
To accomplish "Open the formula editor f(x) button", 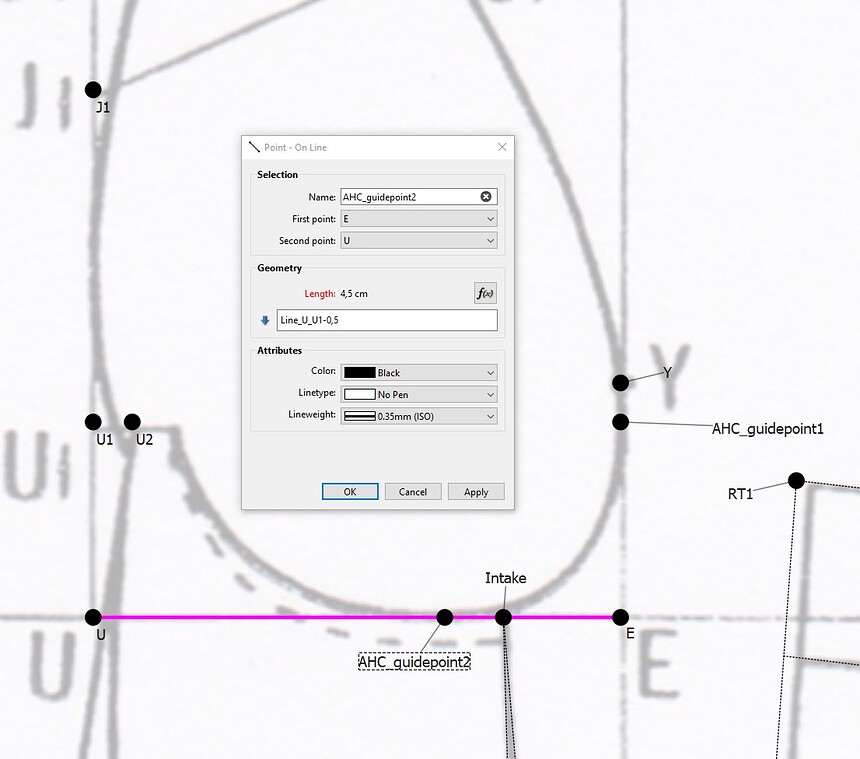I will coord(485,294).
